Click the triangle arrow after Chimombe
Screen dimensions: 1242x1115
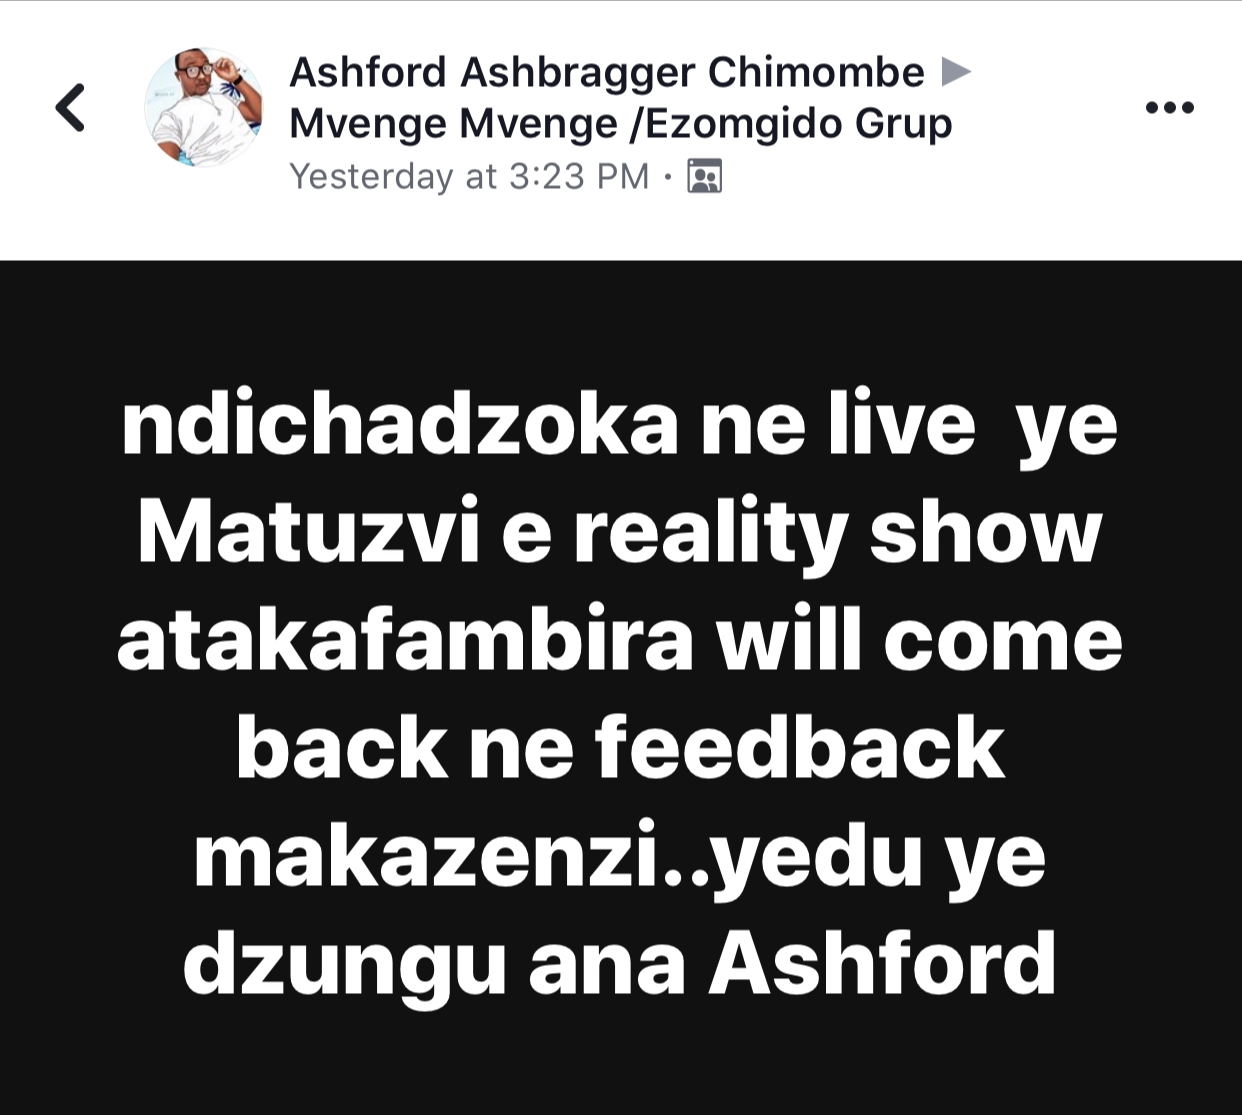pyautogui.click(x=957, y=72)
